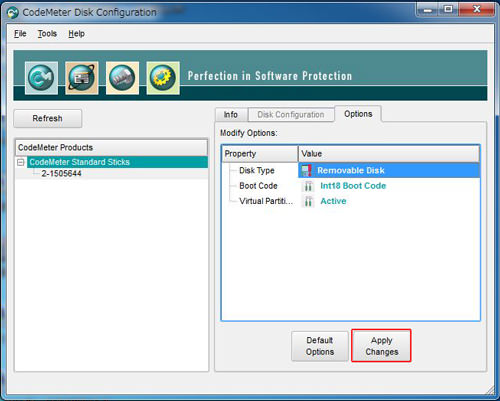
Task: Click the CodeMeter stick banner icon
Action: [122, 78]
